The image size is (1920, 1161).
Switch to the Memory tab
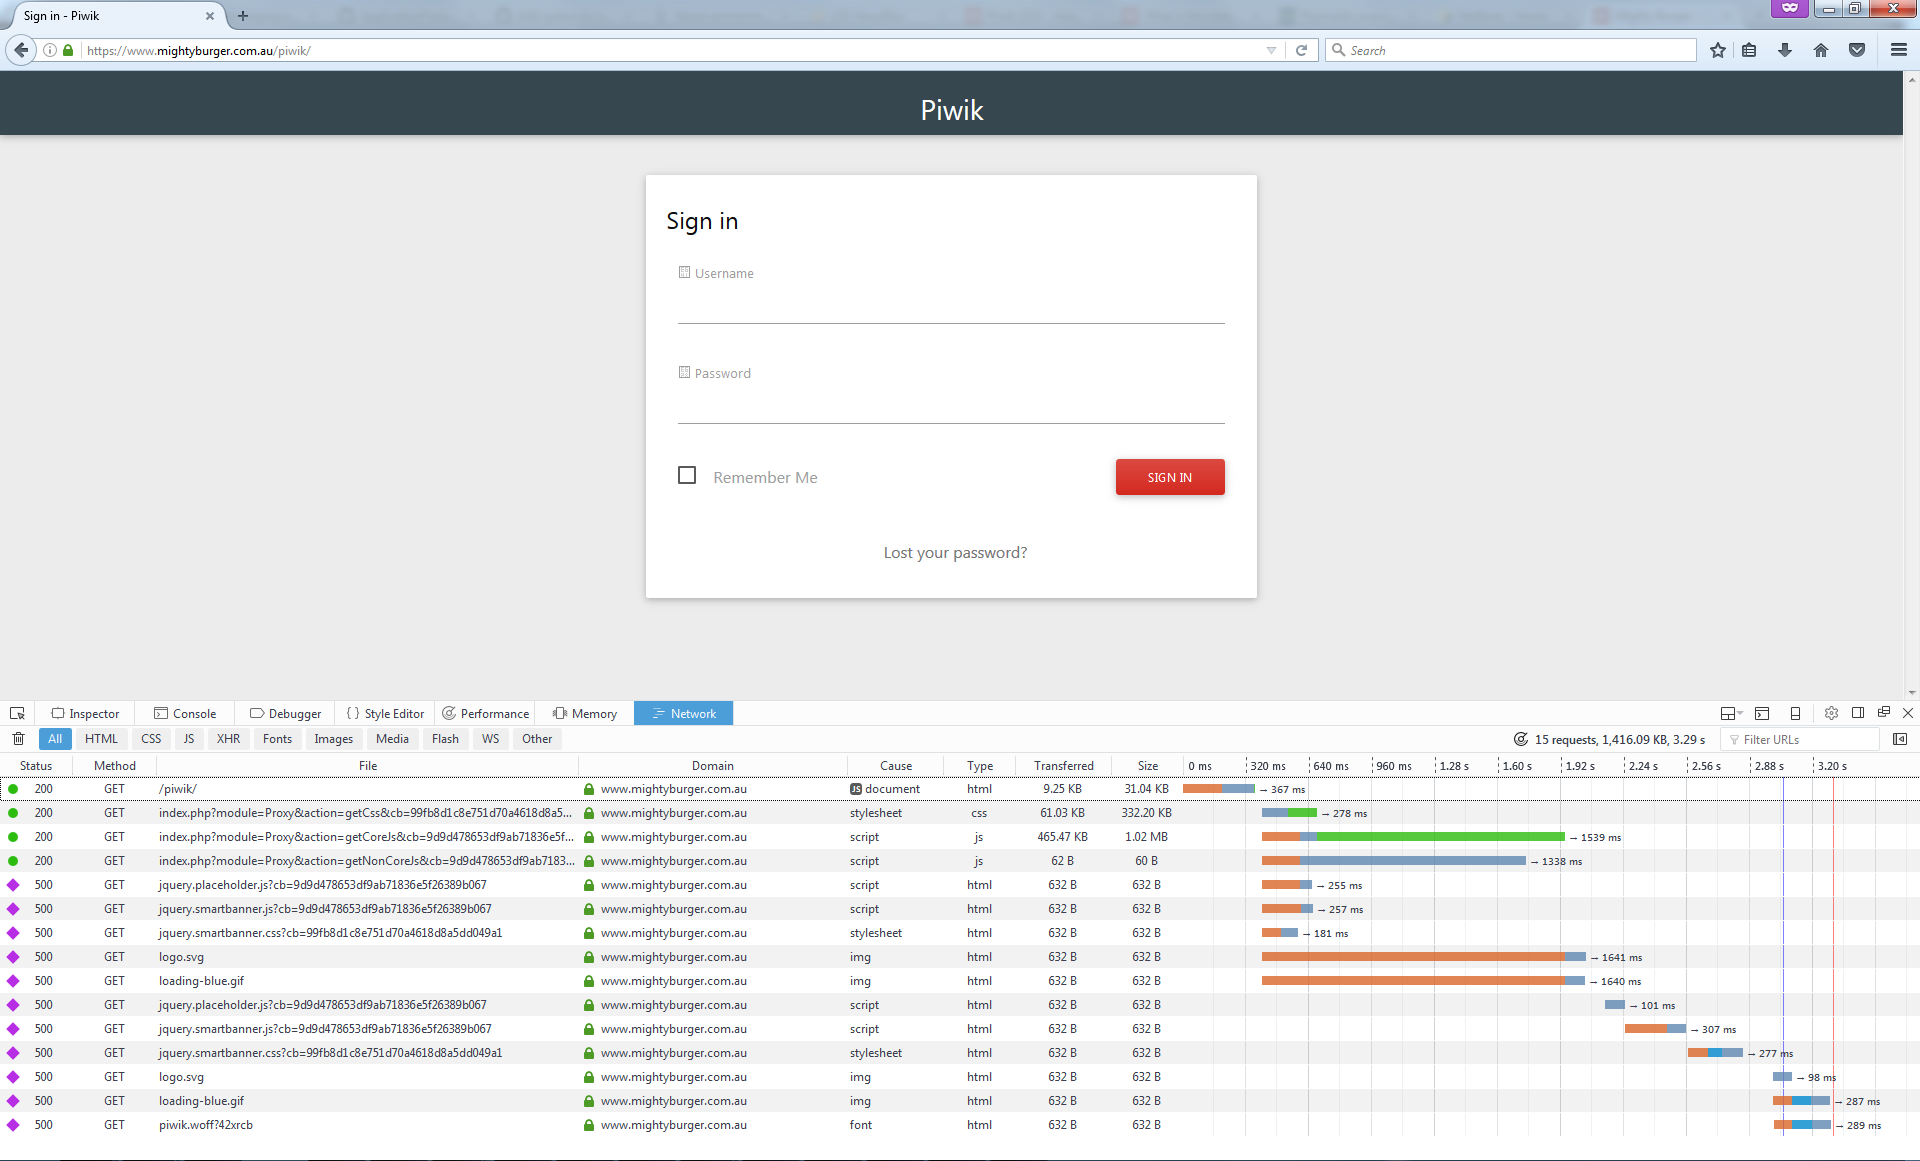point(585,713)
